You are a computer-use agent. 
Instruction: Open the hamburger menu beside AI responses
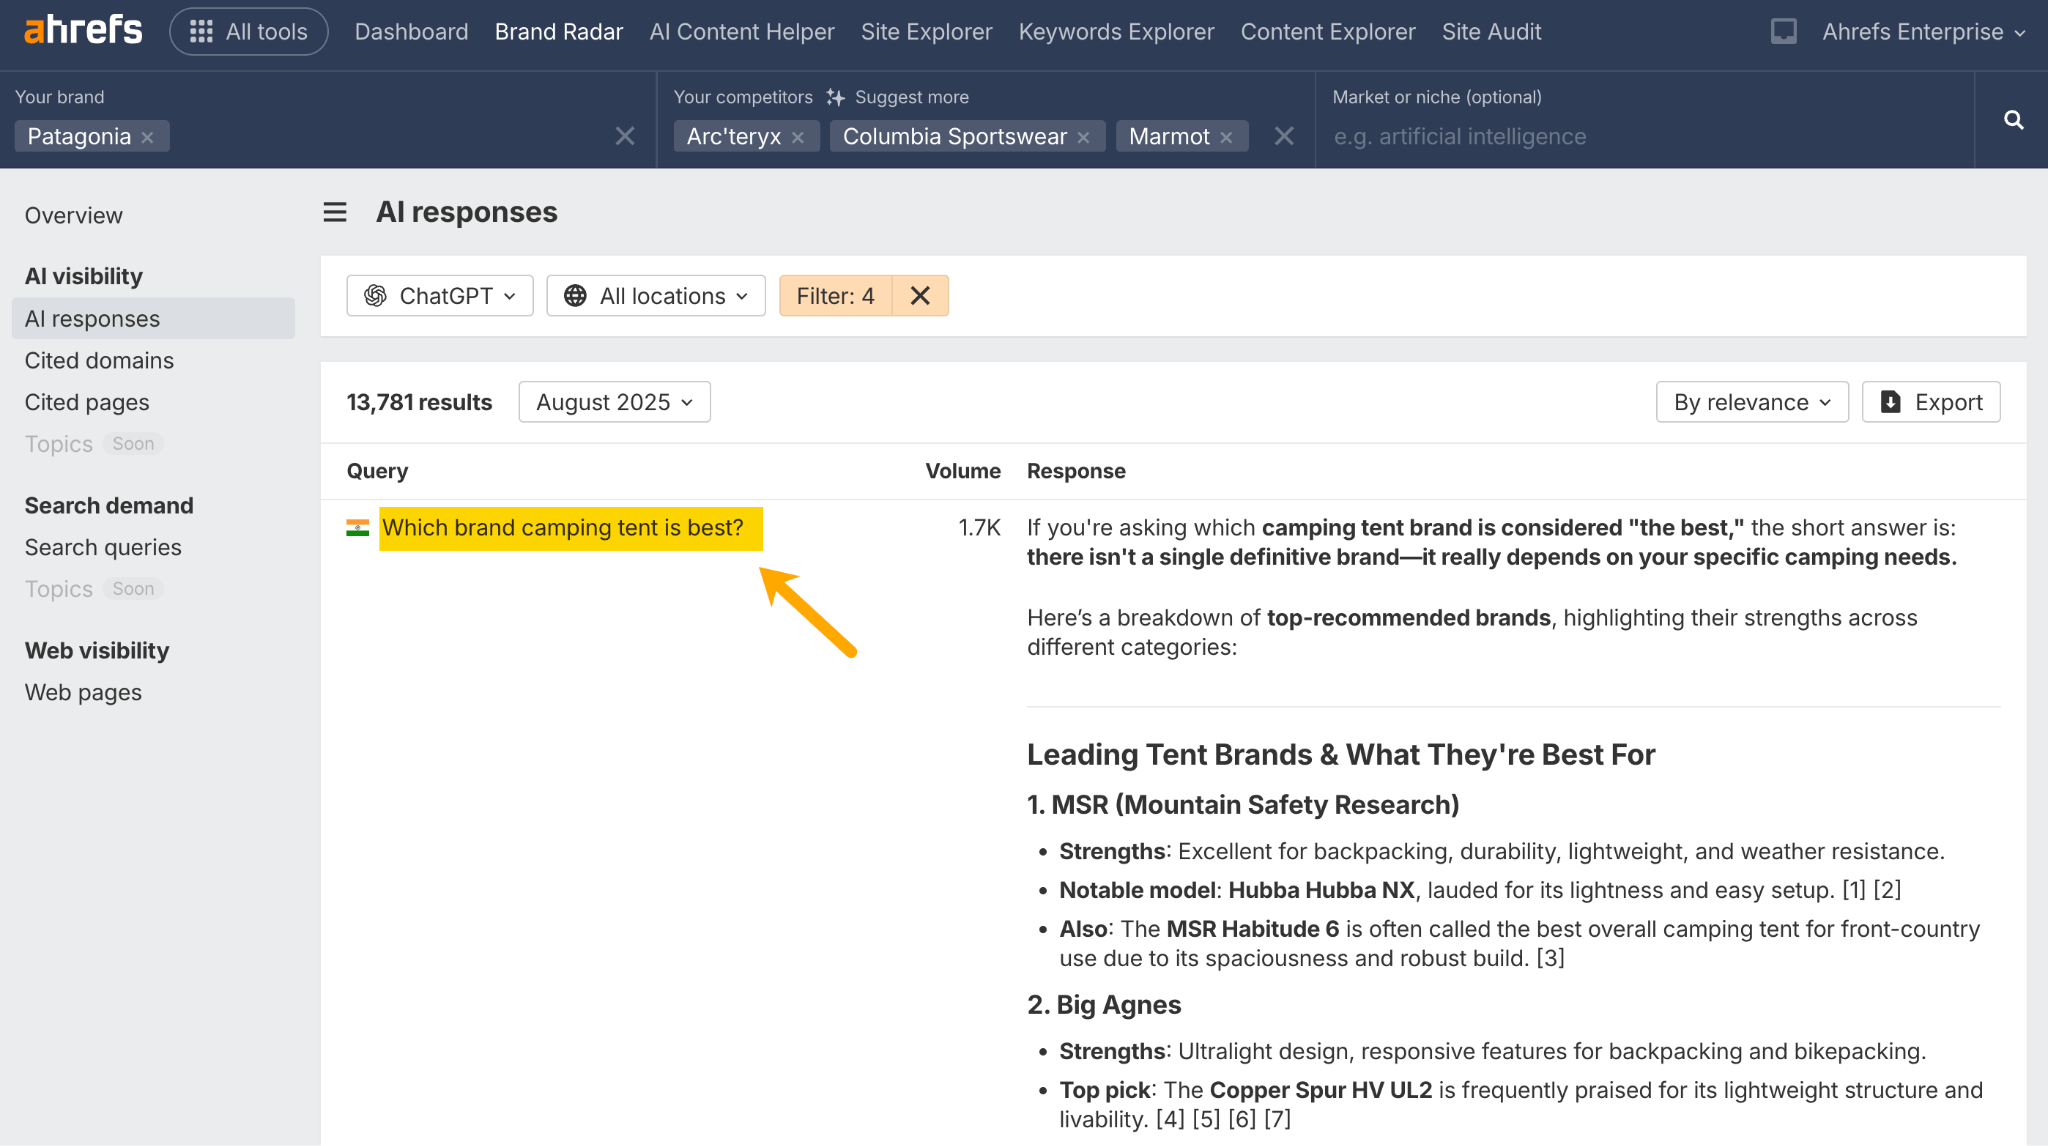click(x=335, y=212)
